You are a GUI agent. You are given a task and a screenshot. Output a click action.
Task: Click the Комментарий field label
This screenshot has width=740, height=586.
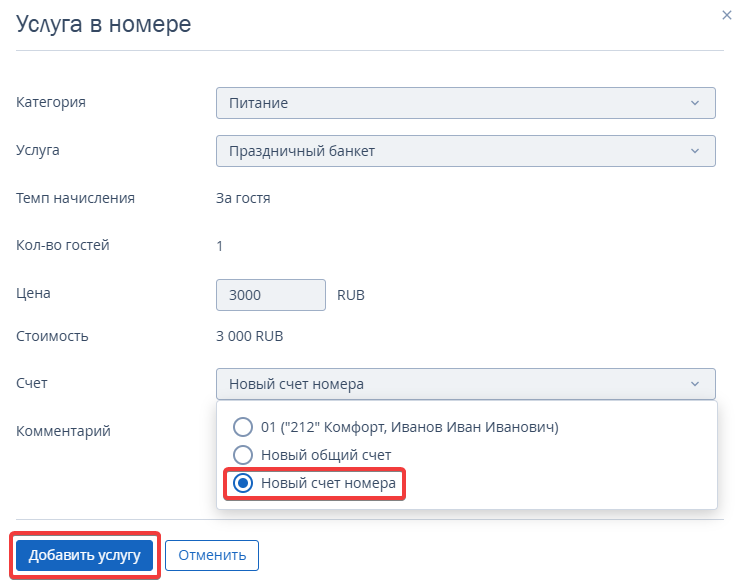pyautogui.click(x=63, y=431)
